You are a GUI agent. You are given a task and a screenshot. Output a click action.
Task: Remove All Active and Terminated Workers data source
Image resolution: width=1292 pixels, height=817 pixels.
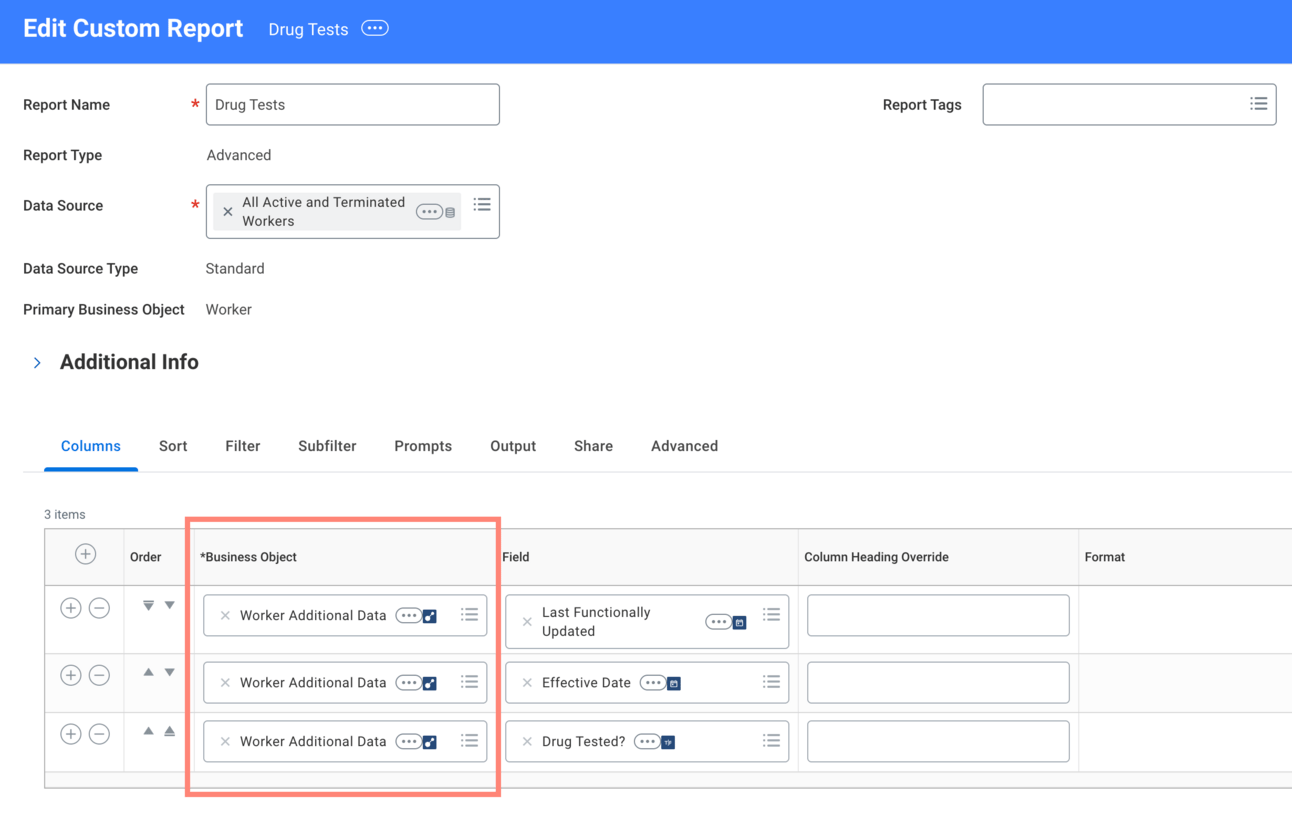[228, 212]
